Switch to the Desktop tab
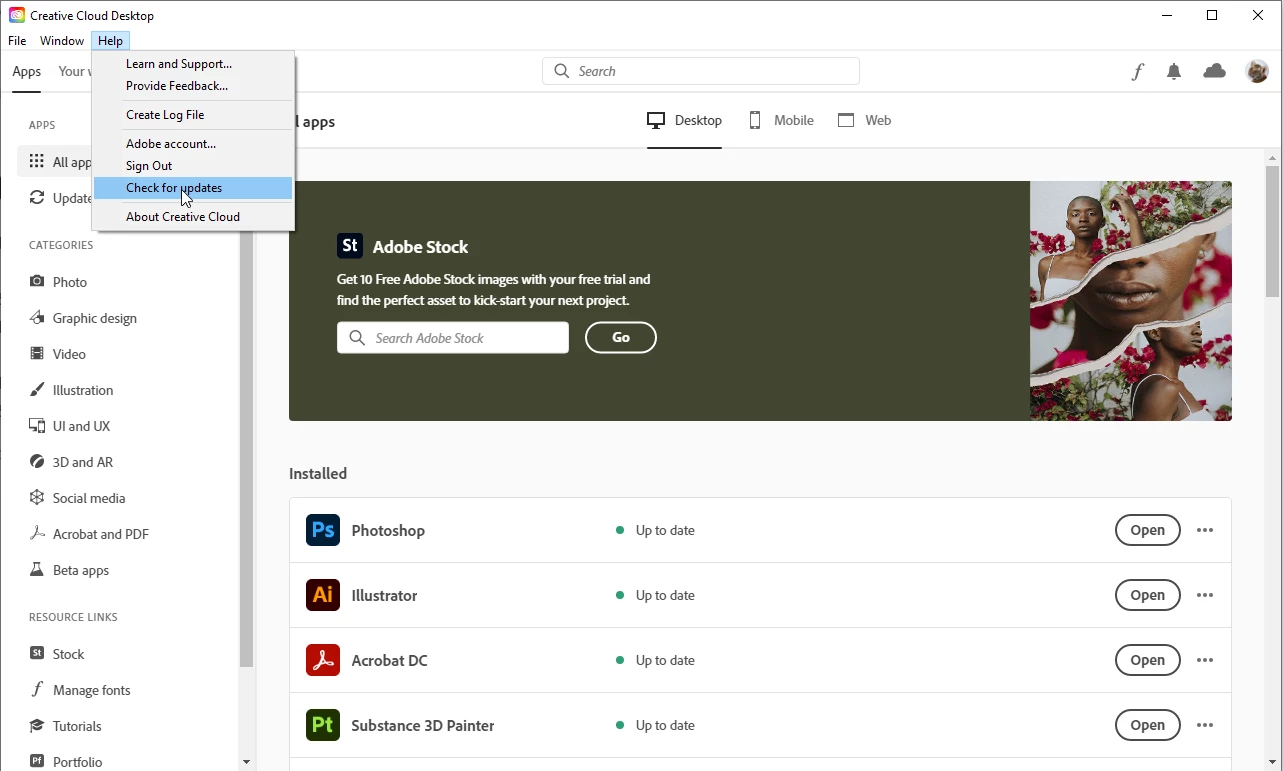Image resolution: width=1283 pixels, height=771 pixels. tap(684, 120)
